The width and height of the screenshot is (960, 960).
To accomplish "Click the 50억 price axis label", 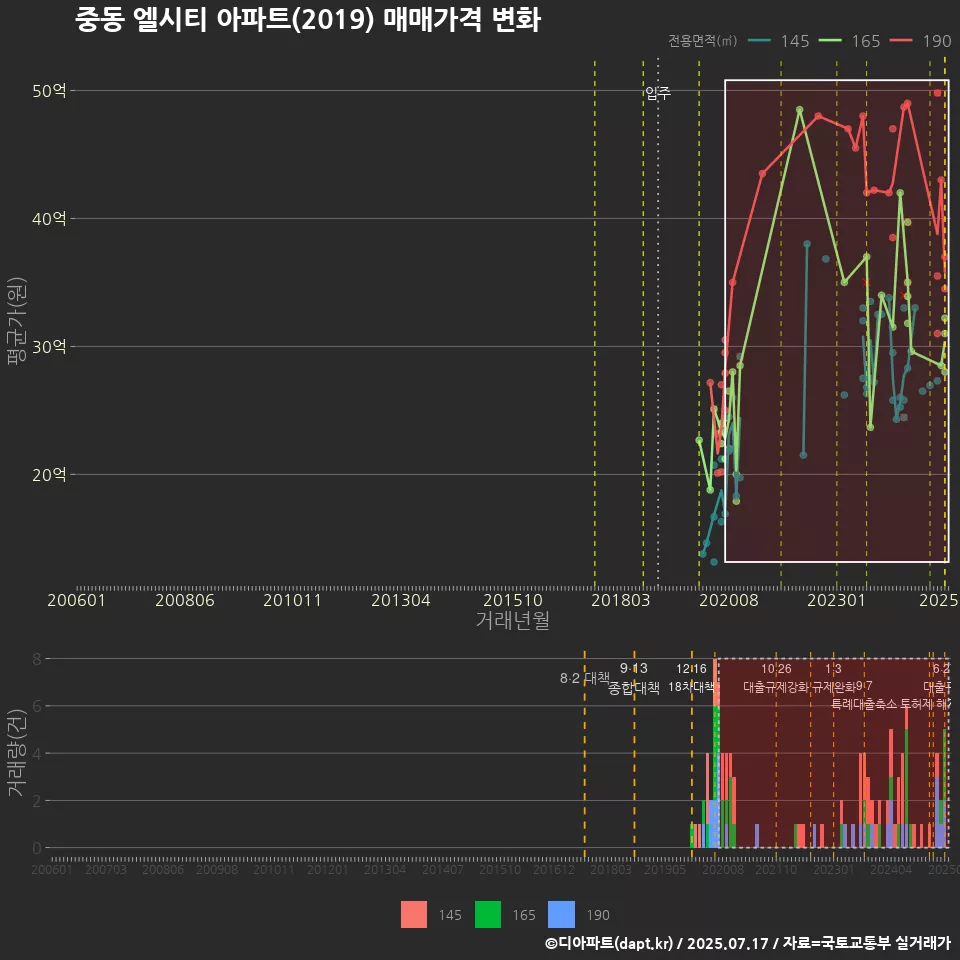I will click(49, 91).
